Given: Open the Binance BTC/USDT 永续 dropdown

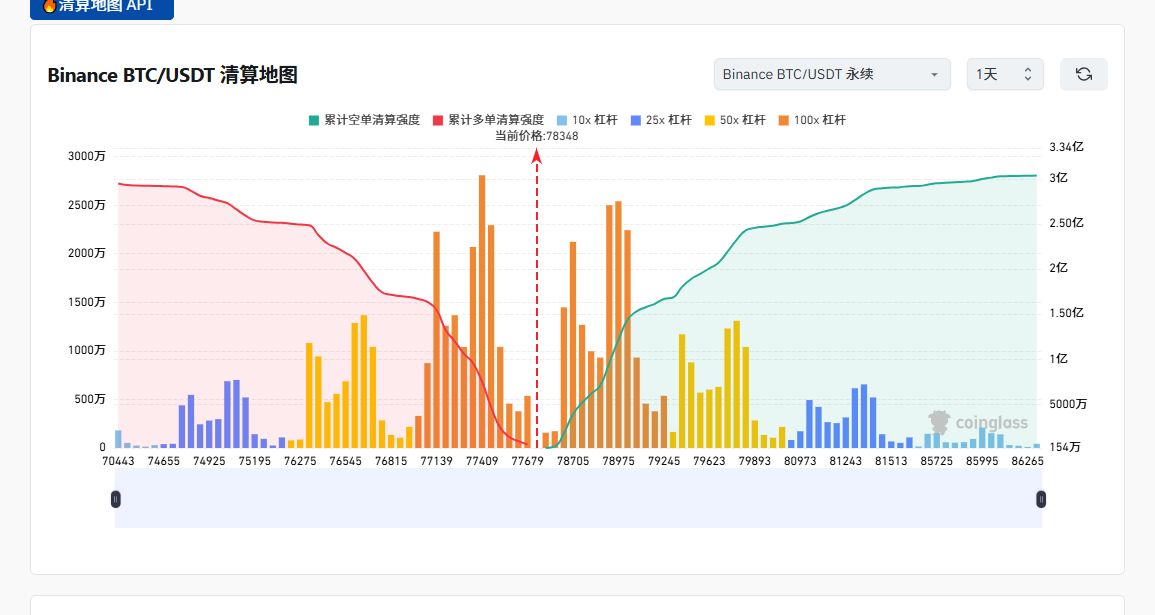Looking at the screenshot, I should pyautogui.click(x=832, y=74).
